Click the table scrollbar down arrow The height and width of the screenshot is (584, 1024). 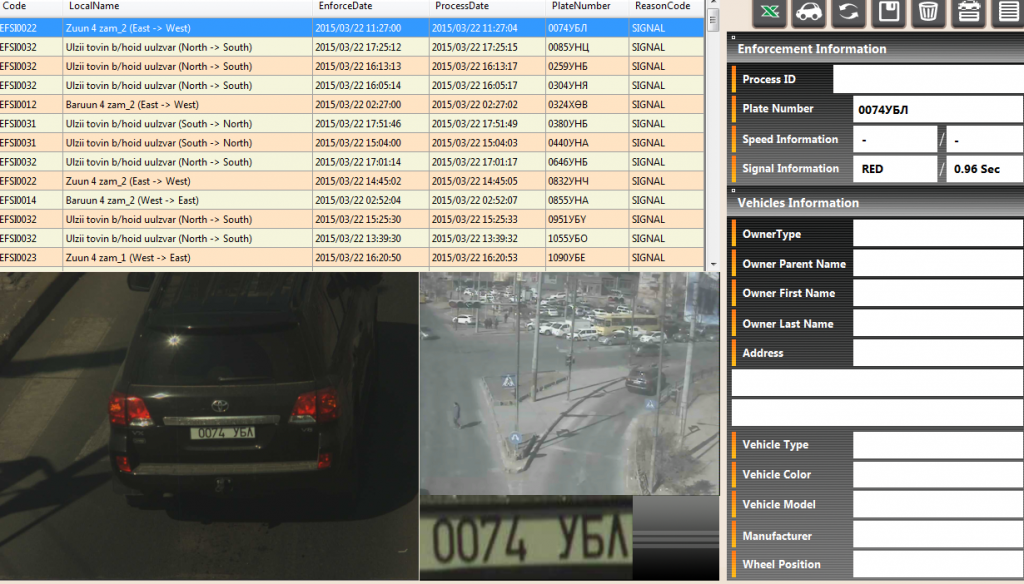click(x=712, y=264)
